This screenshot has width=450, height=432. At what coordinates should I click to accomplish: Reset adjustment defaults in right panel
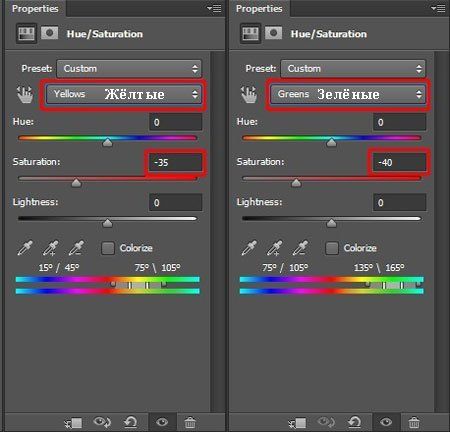coord(355,422)
